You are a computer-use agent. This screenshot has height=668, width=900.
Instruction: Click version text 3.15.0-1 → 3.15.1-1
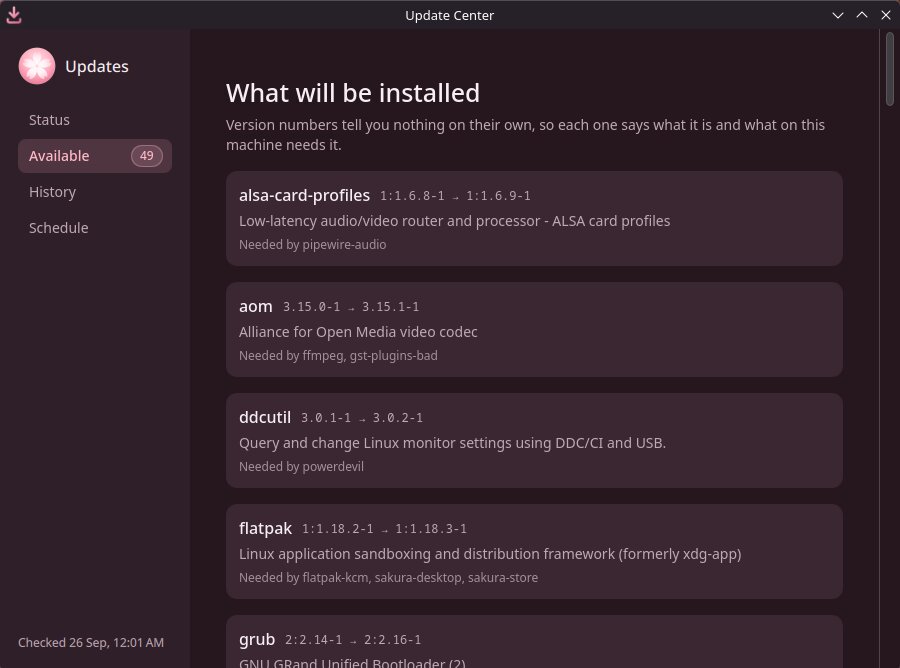(351, 307)
